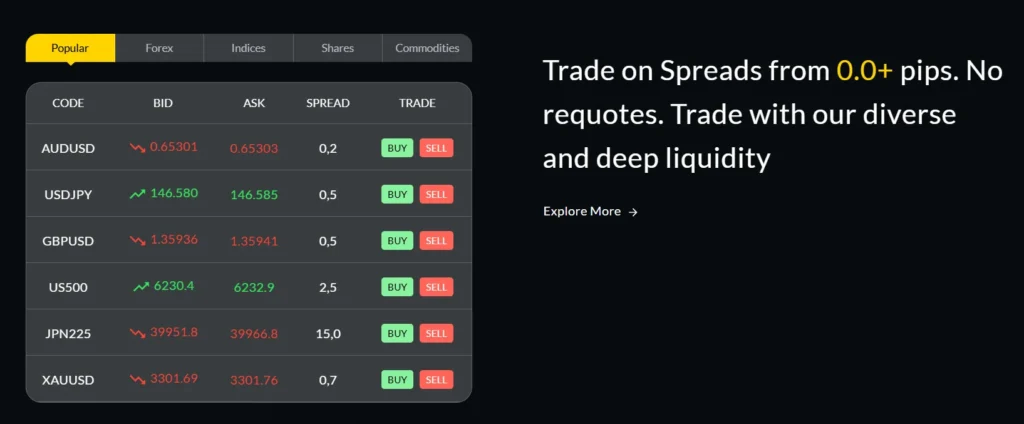Click the SPREAD column header
The height and width of the screenshot is (424, 1024).
tap(328, 103)
